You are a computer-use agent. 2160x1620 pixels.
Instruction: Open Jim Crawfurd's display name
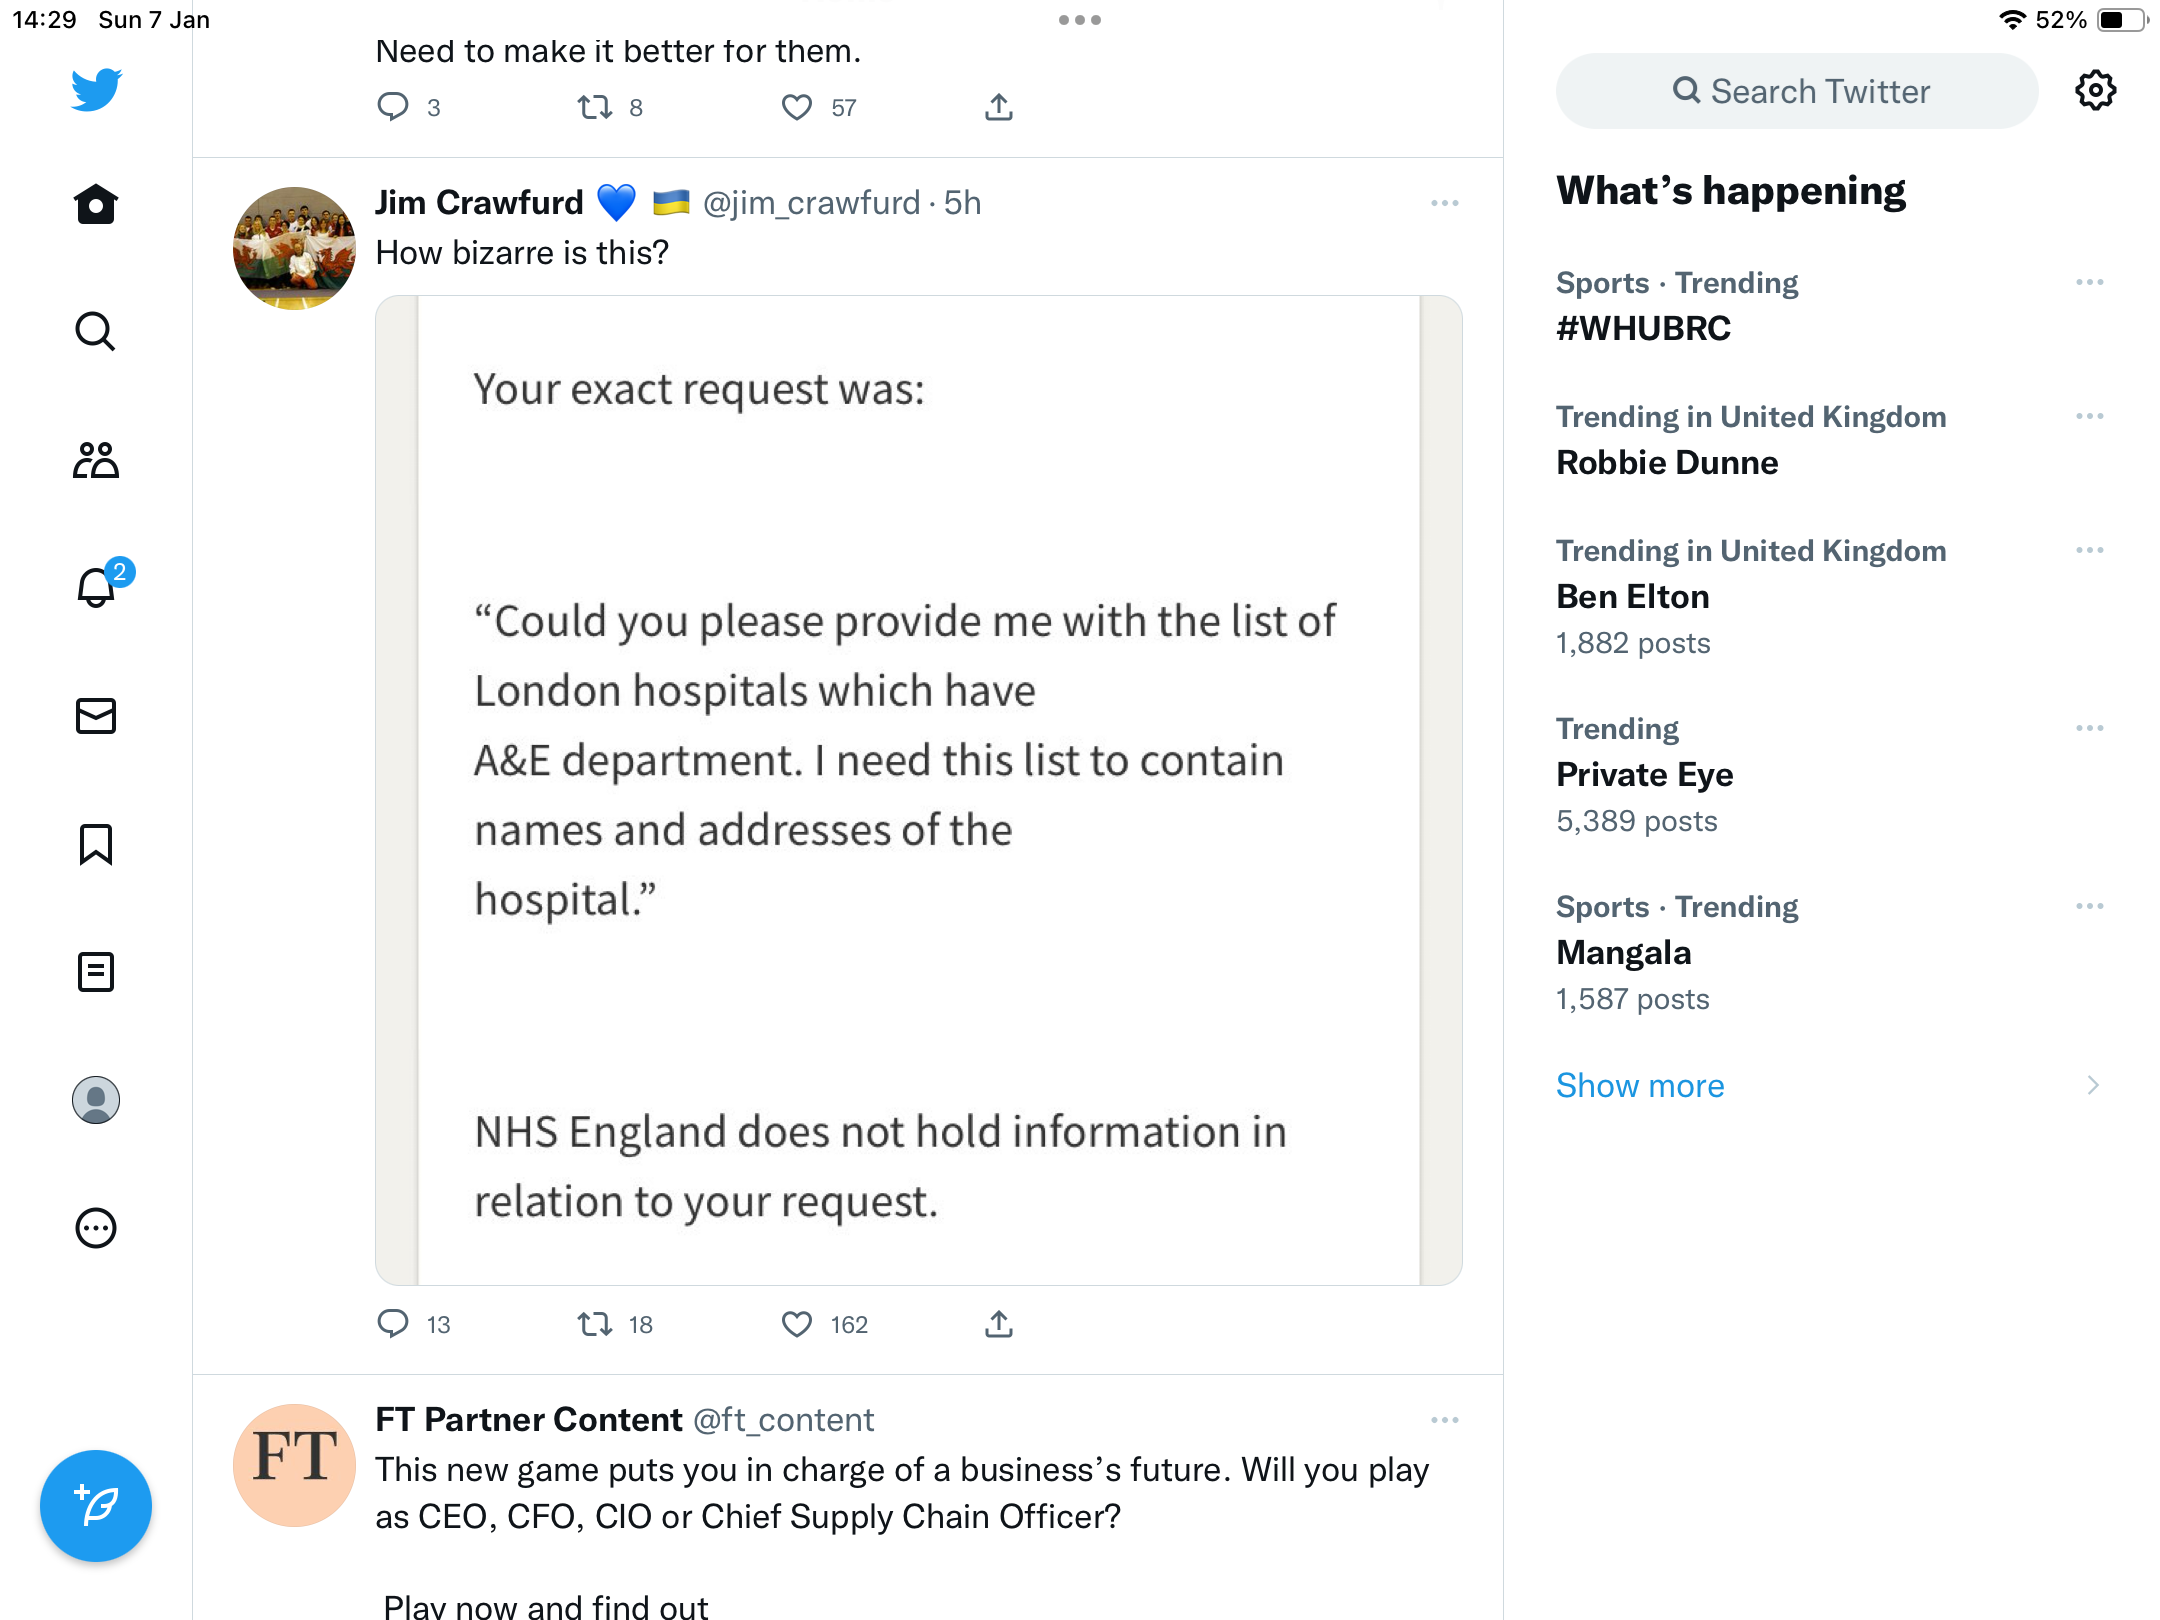(x=479, y=203)
